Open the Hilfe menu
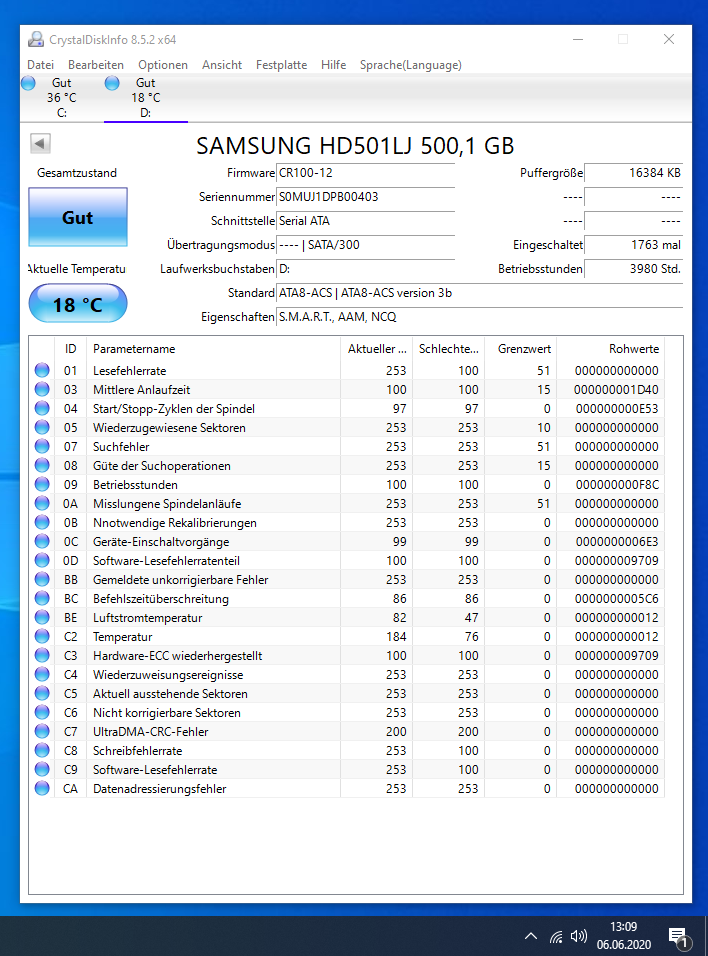The height and width of the screenshot is (956, 708). (334, 65)
